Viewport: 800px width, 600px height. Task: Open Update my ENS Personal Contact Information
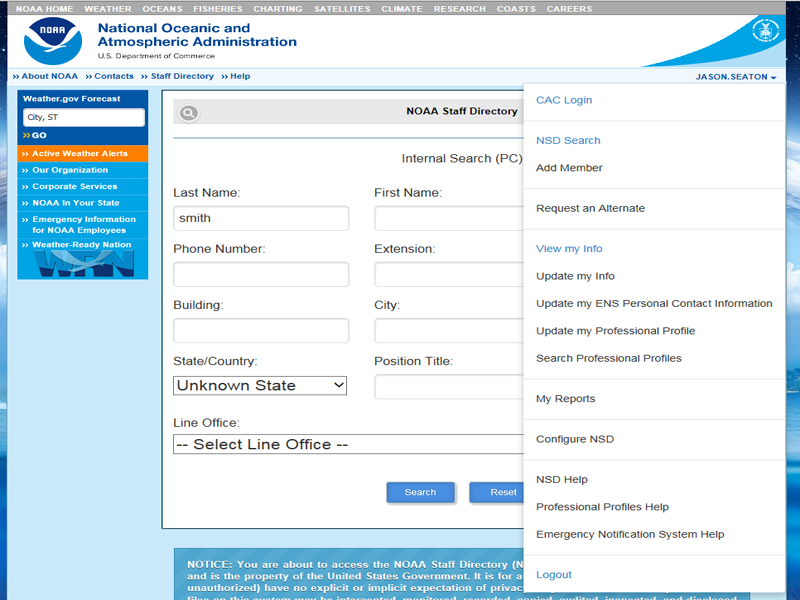(x=654, y=304)
